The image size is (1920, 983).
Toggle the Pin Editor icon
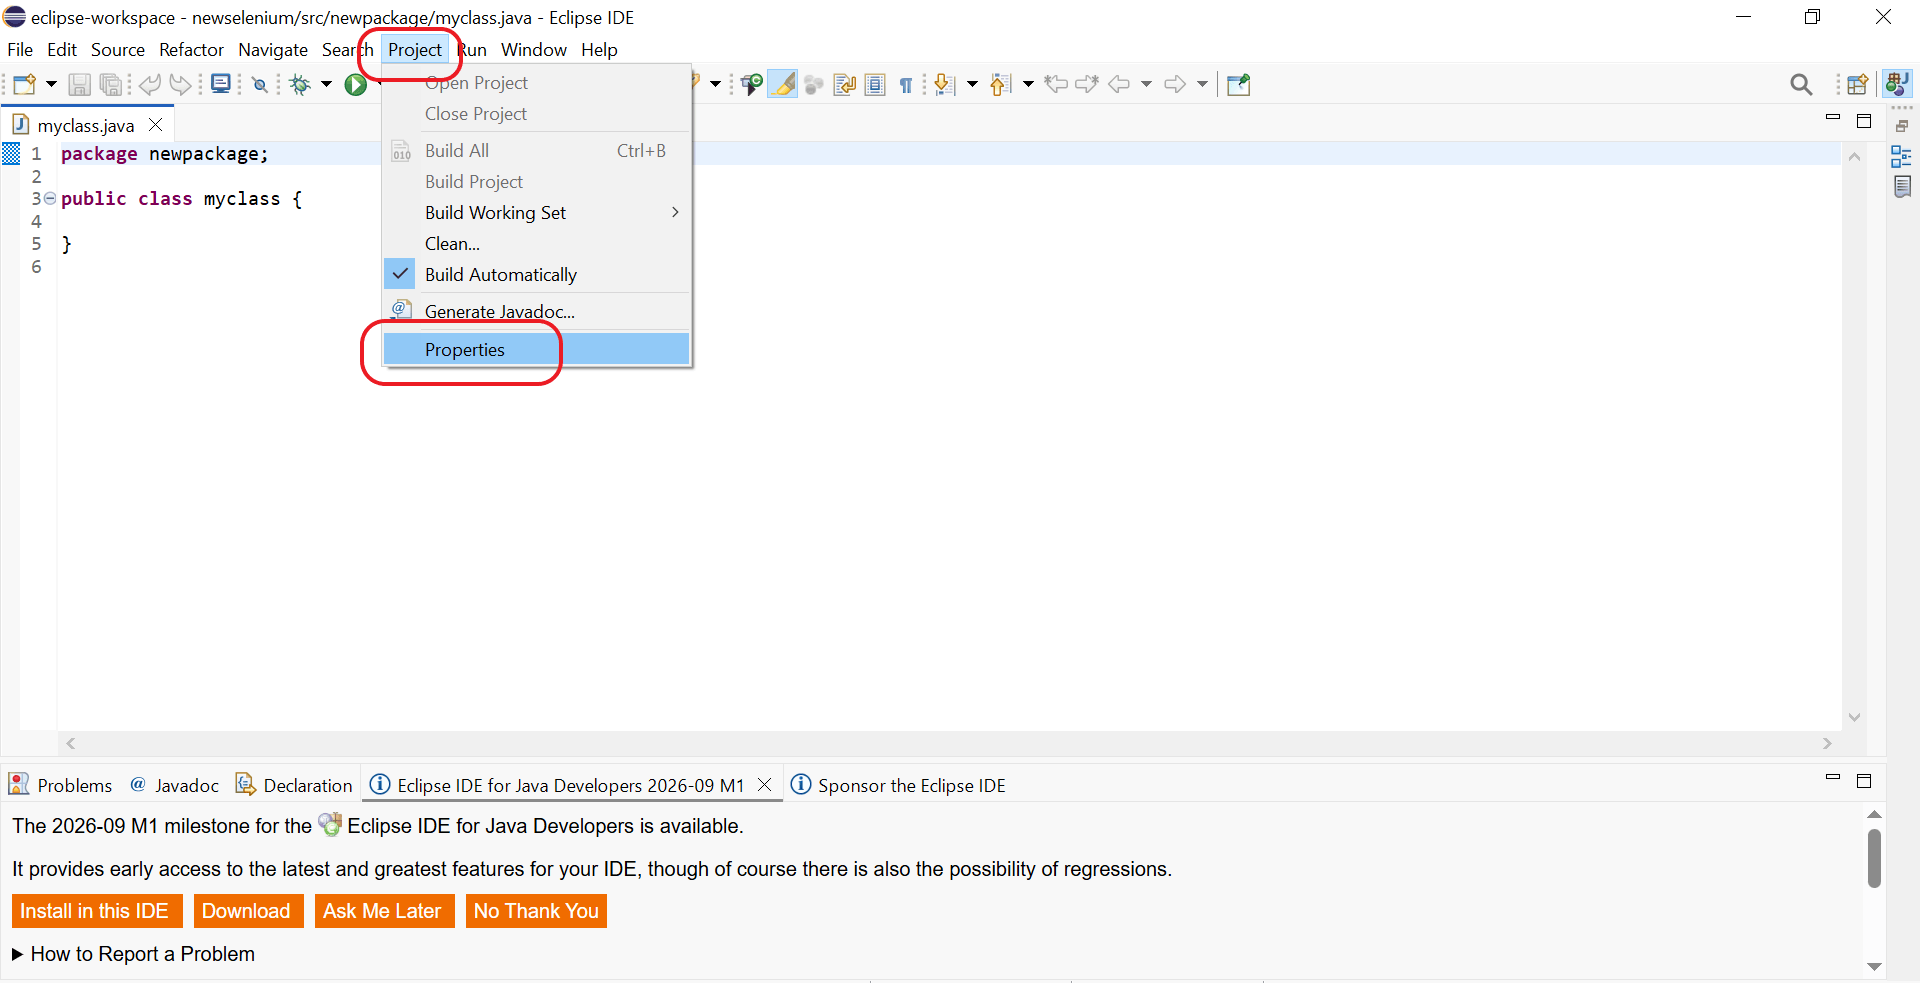coord(1239,85)
